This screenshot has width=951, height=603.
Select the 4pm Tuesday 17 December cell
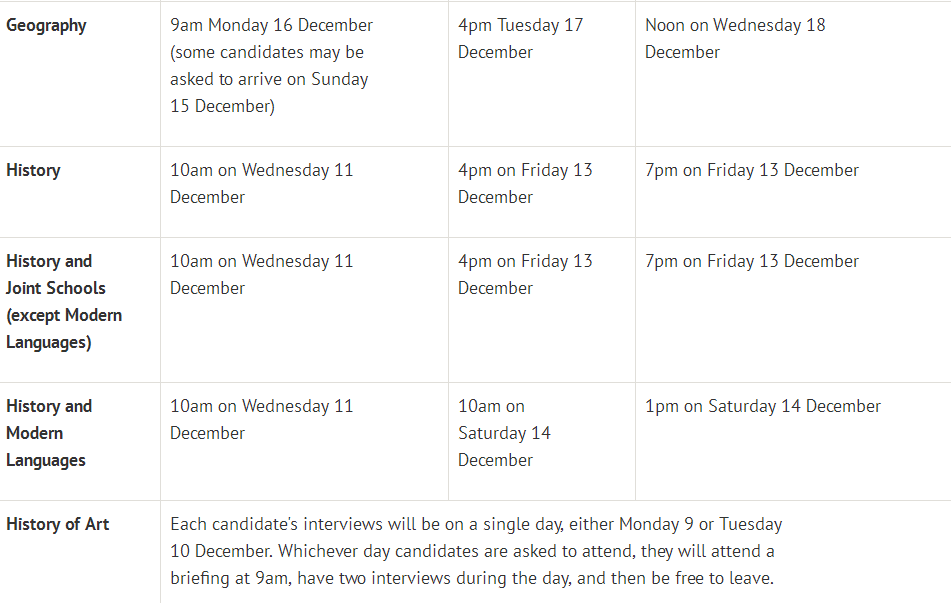520,38
